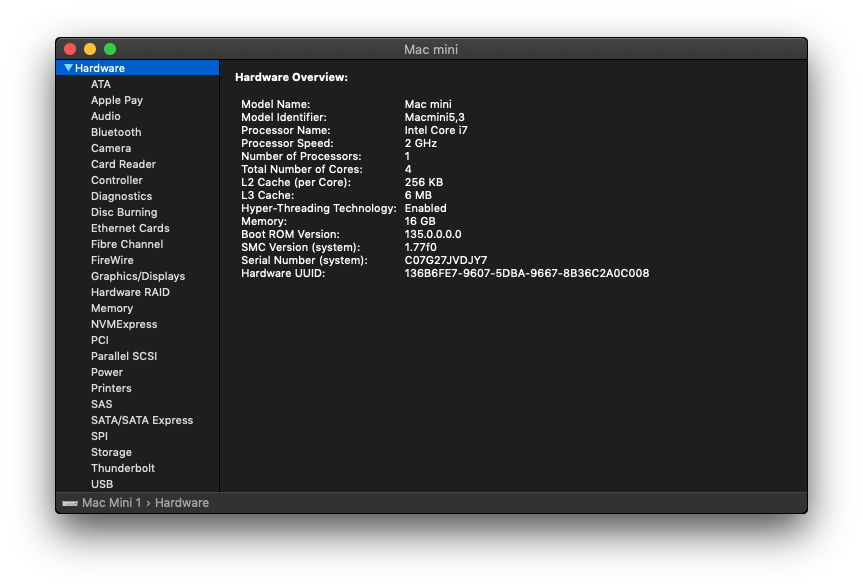Select Storage in the sidebar
Image resolution: width=863 pixels, height=587 pixels.
110,452
